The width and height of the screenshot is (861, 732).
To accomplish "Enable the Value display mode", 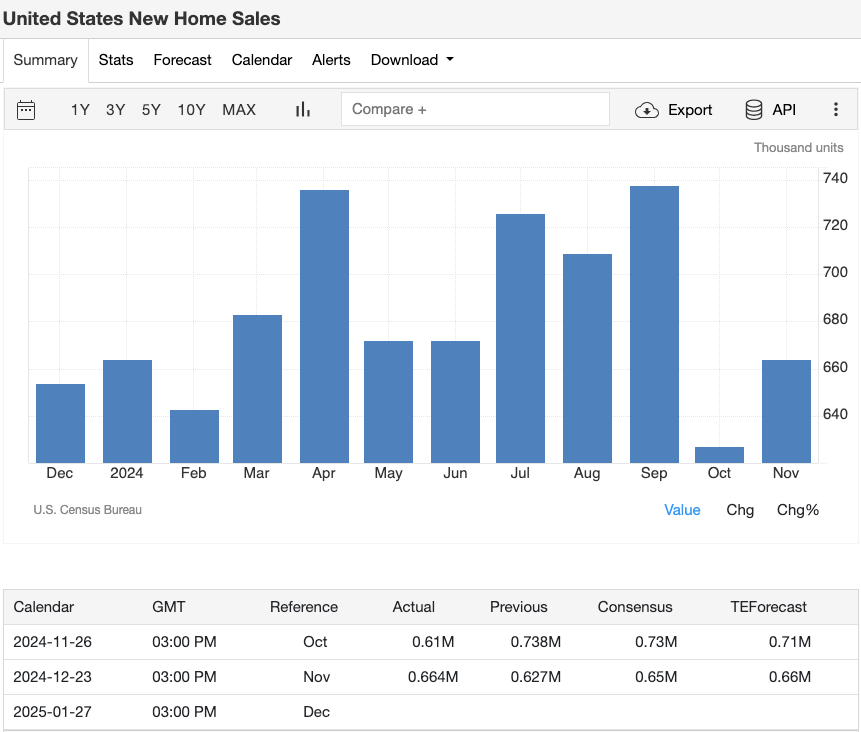I will pos(682,510).
